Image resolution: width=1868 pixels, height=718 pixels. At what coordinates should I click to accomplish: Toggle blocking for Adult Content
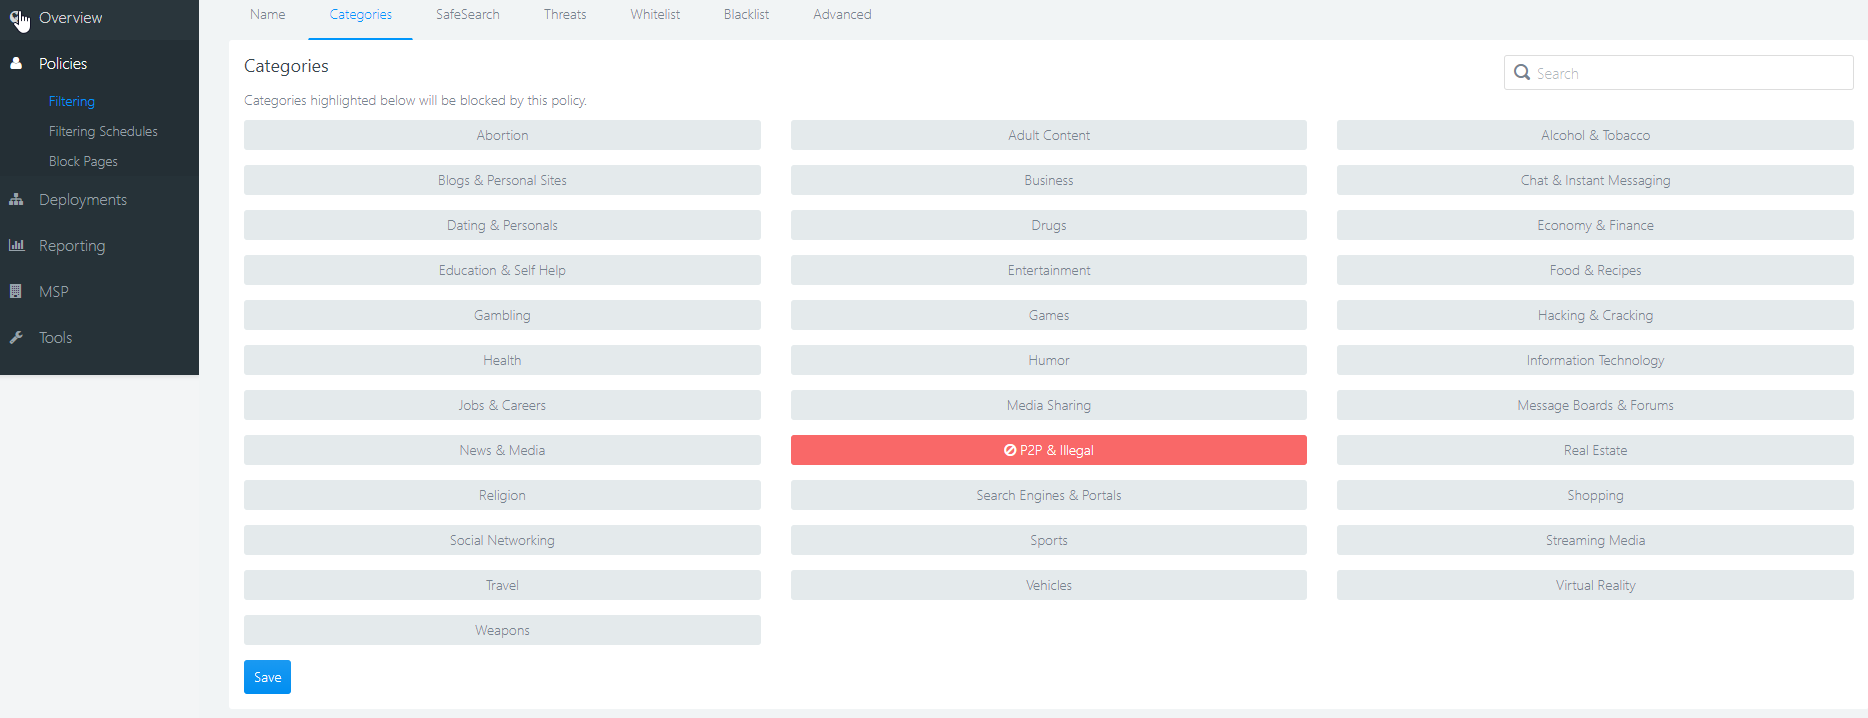1049,135
